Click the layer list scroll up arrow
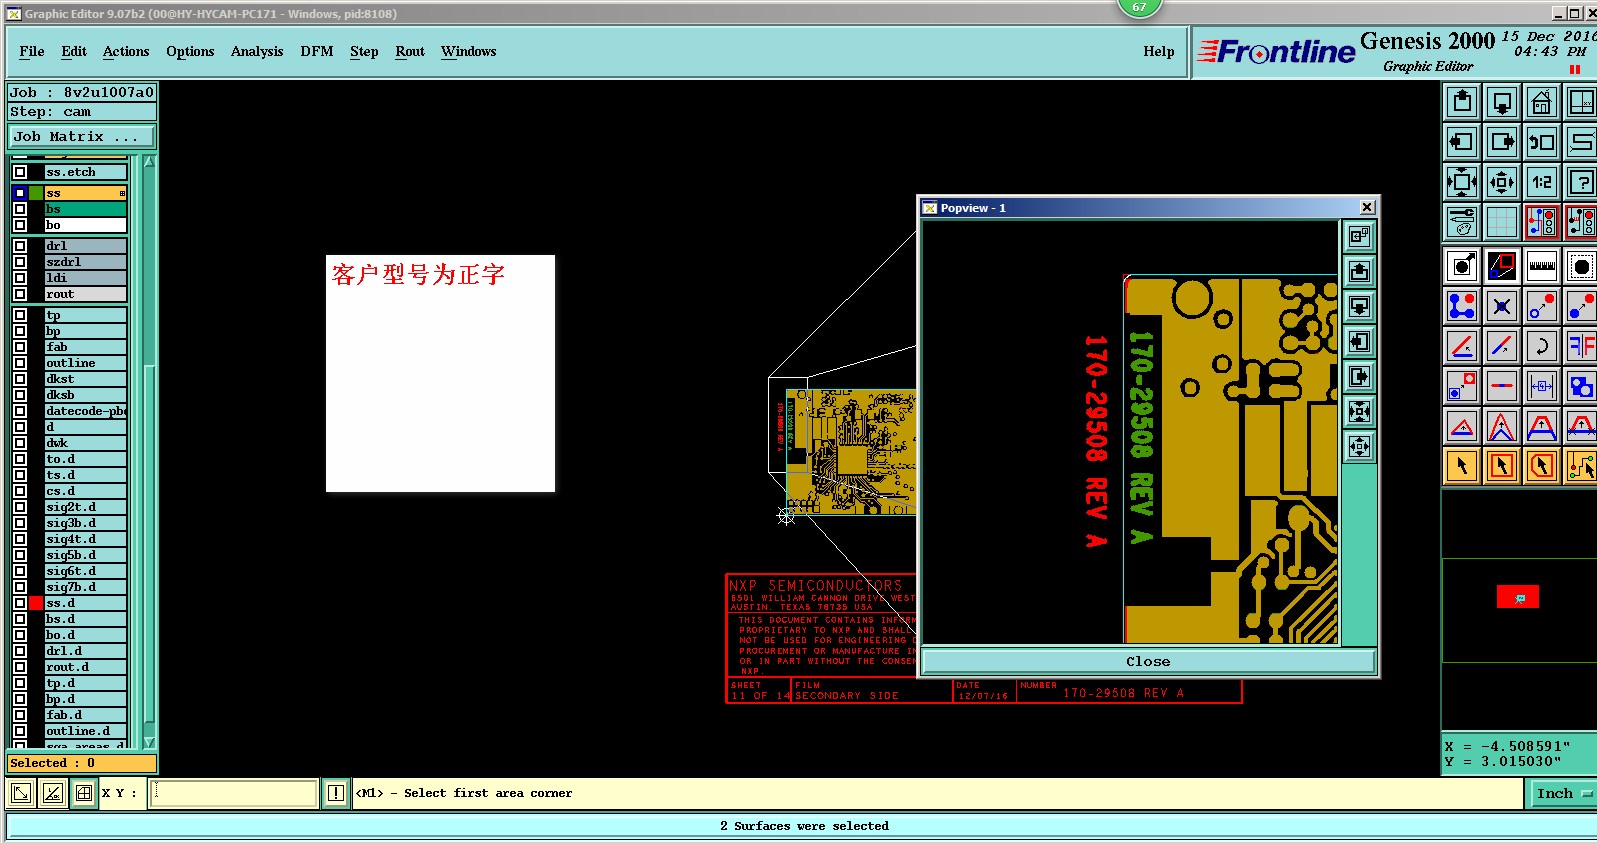This screenshot has height=843, width=1597. [149, 162]
